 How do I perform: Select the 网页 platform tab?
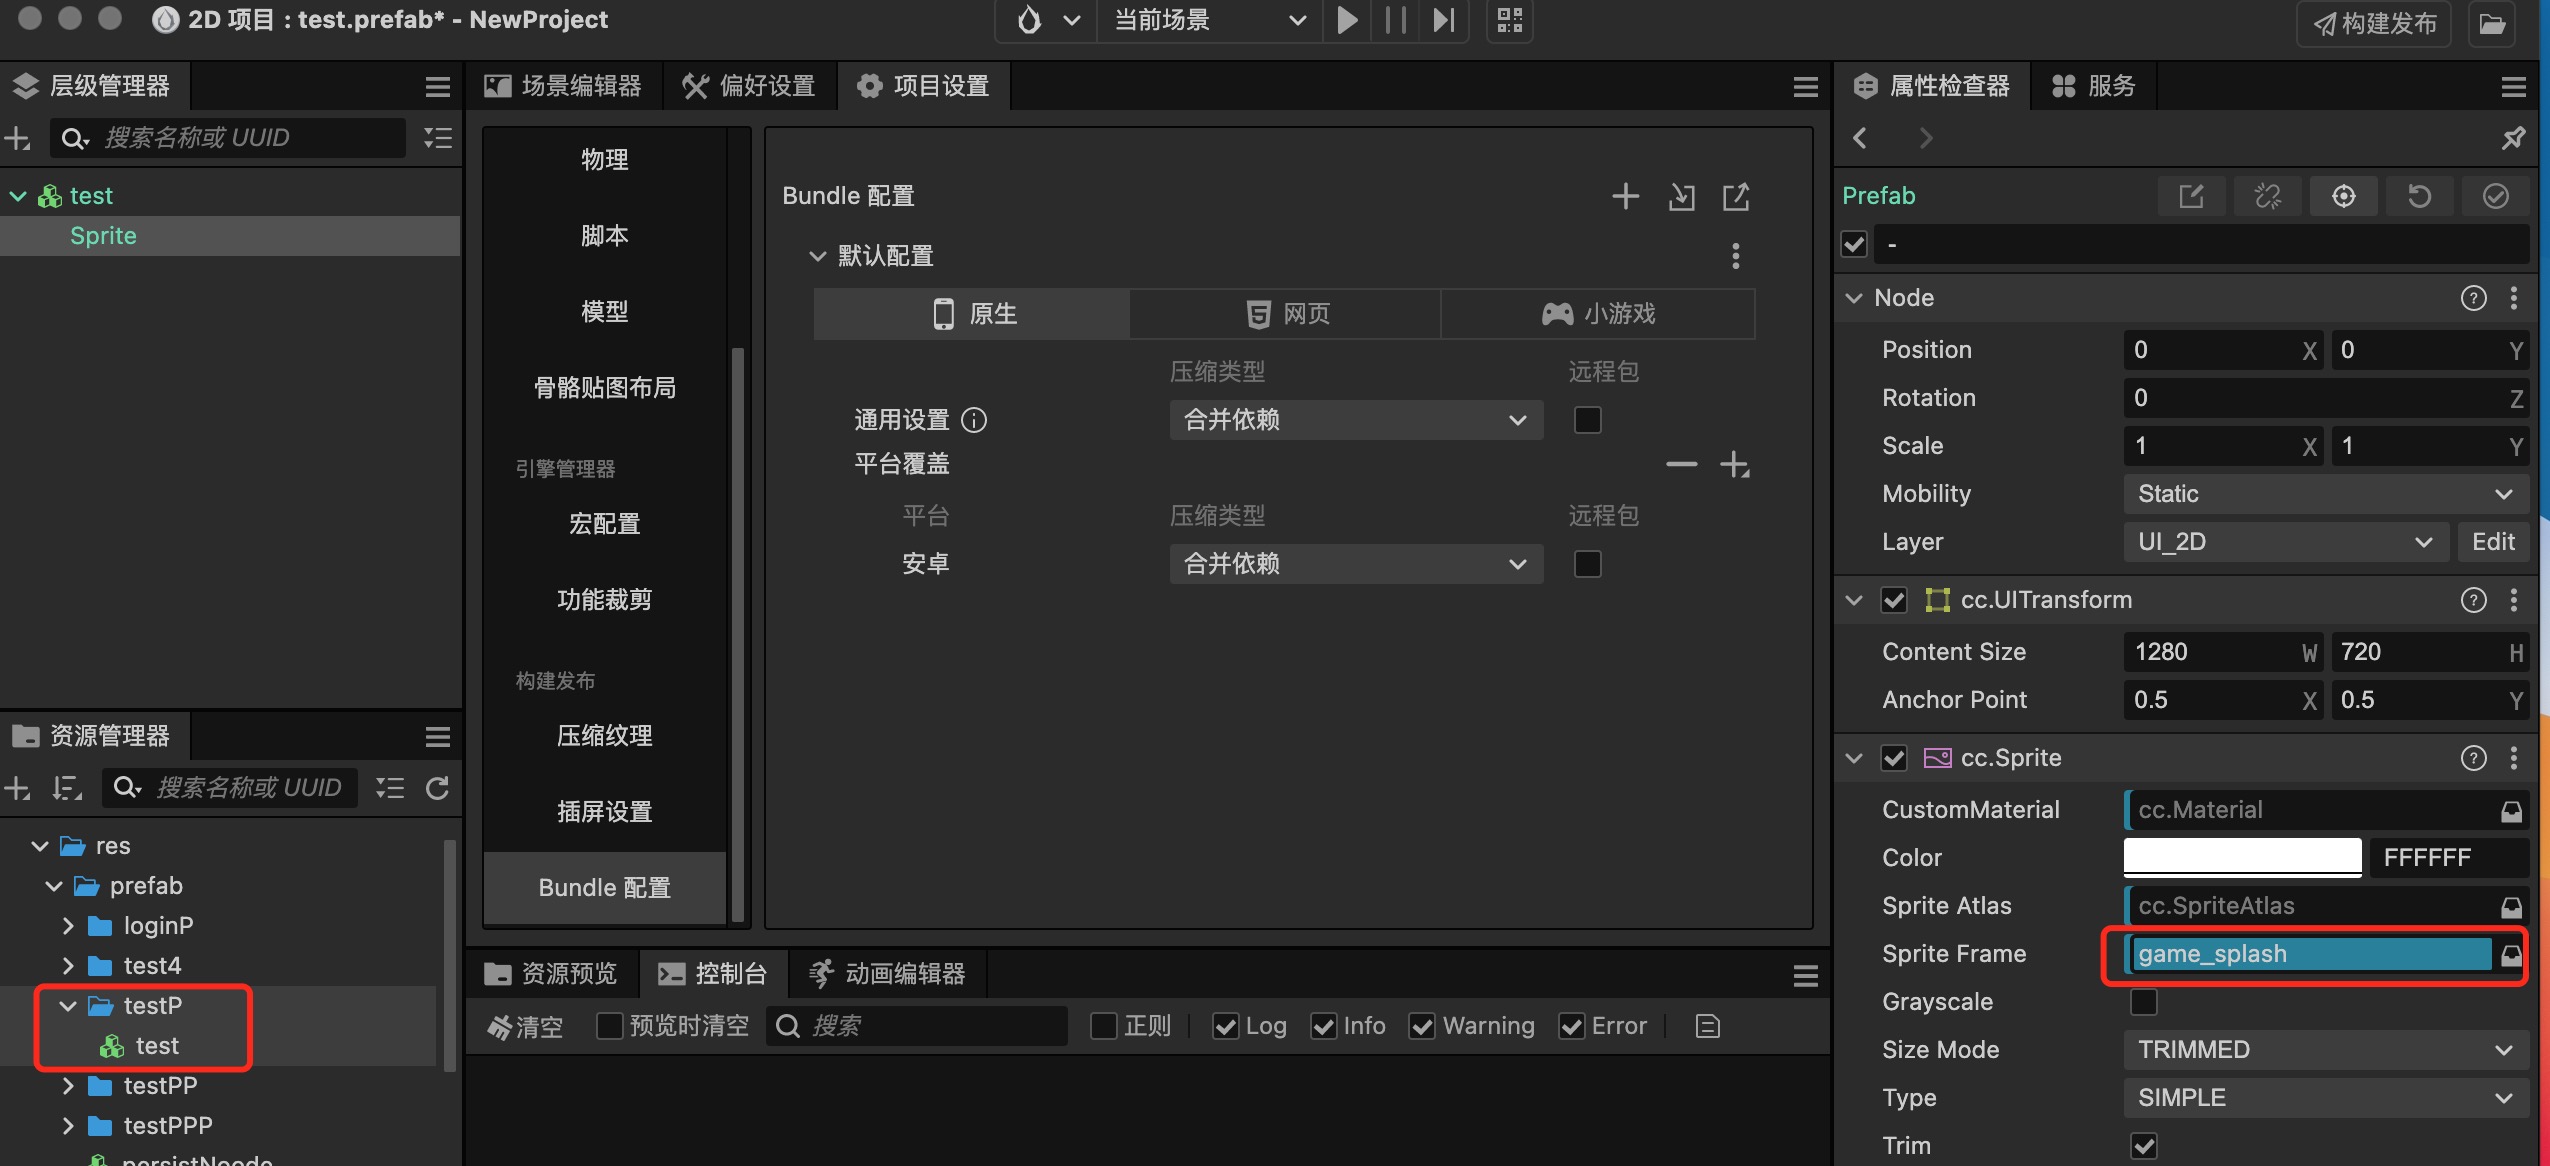click(x=1285, y=314)
